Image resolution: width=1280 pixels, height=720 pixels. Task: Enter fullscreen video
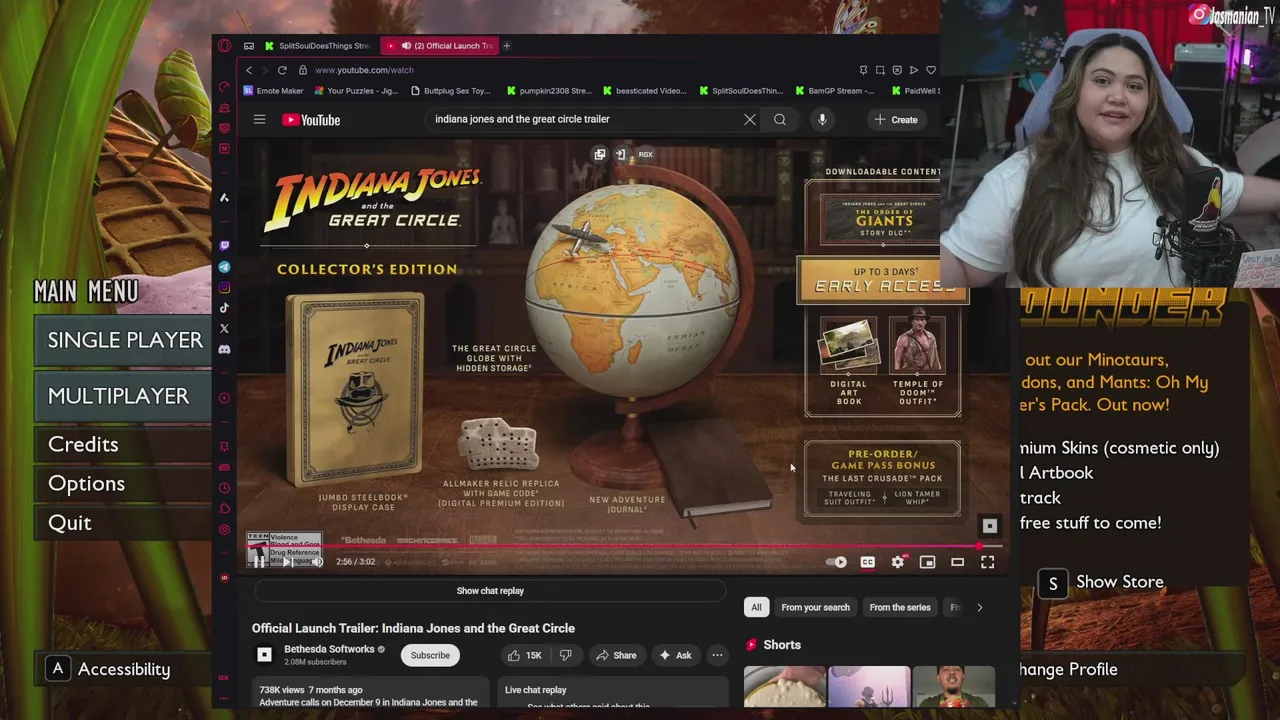987,562
